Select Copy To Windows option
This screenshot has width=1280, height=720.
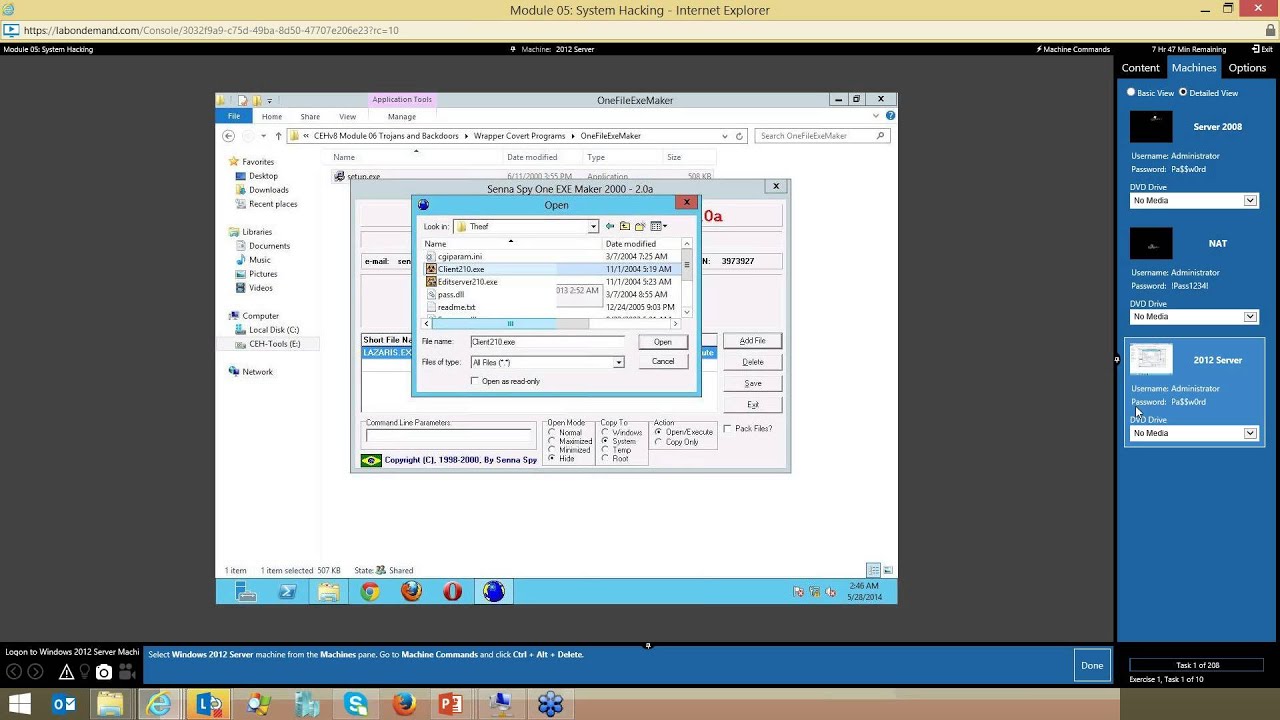coord(605,433)
